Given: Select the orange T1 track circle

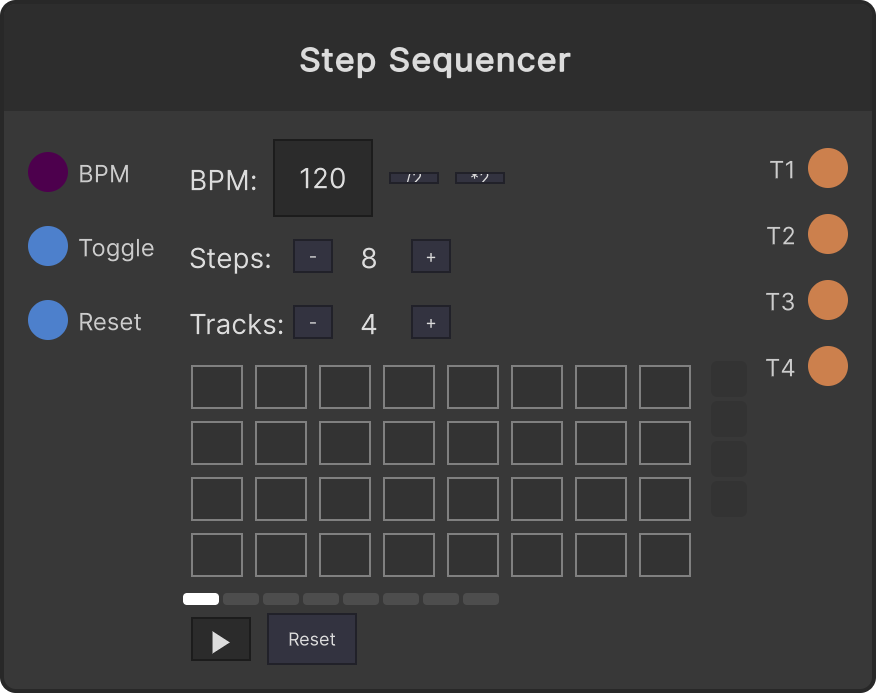Looking at the screenshot, I should (828, 168).
